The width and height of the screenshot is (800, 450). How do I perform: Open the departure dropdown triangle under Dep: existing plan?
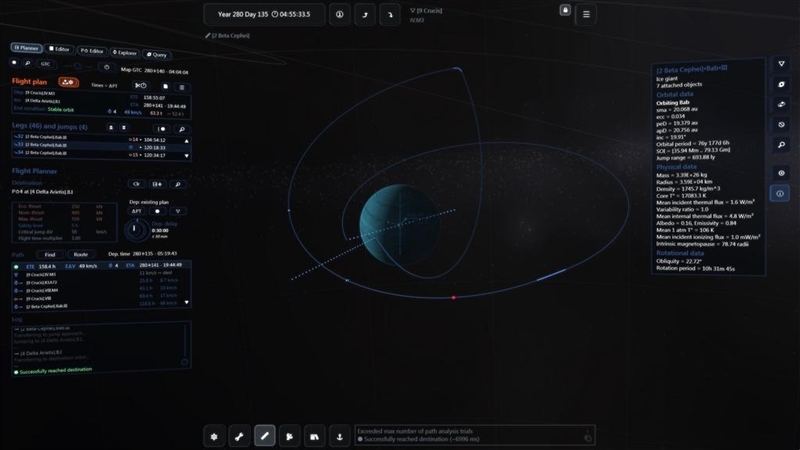(x=178, y=211)
